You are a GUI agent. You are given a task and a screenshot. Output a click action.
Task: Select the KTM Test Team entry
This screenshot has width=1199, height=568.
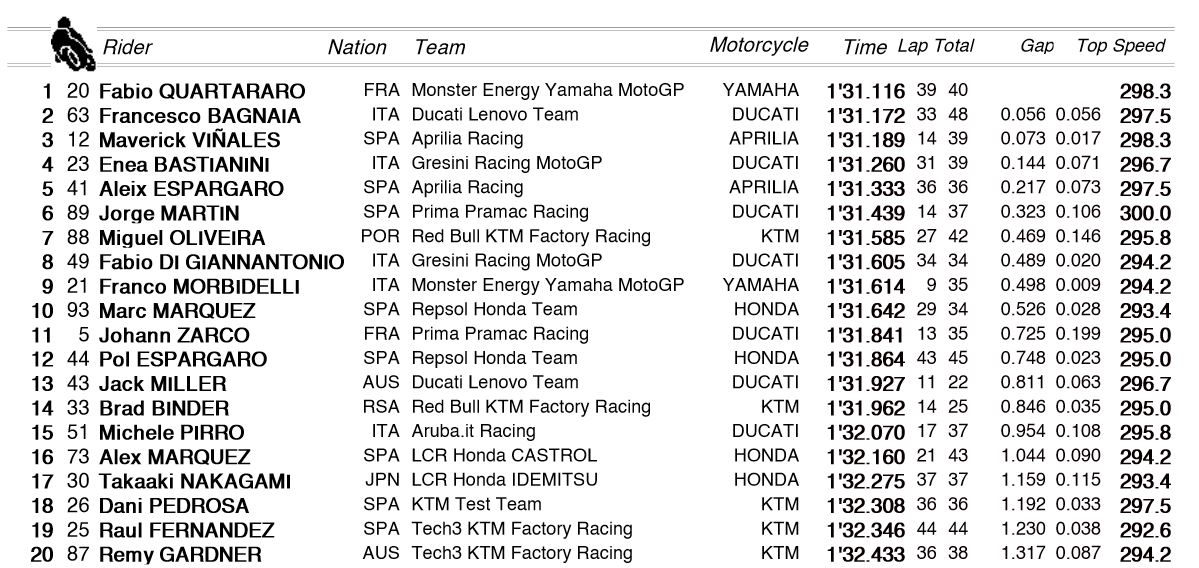tap(476, 505)
